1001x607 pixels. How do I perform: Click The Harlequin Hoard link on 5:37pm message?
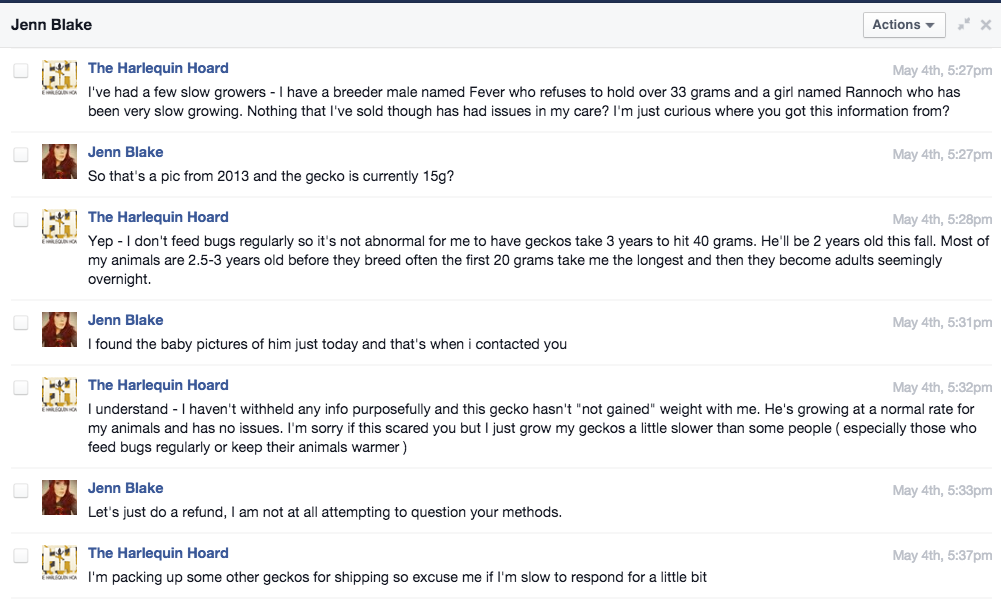point(158,553)
